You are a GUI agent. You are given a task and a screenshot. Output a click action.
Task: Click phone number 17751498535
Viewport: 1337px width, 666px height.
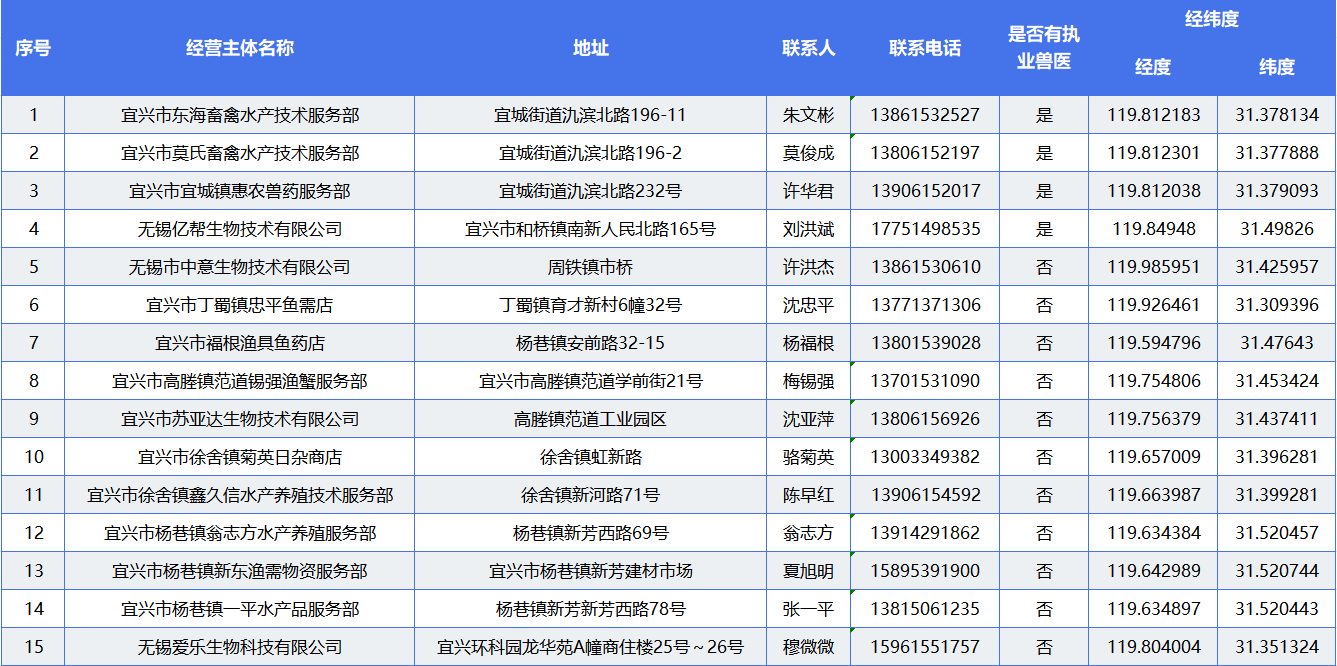pos(925,229)
